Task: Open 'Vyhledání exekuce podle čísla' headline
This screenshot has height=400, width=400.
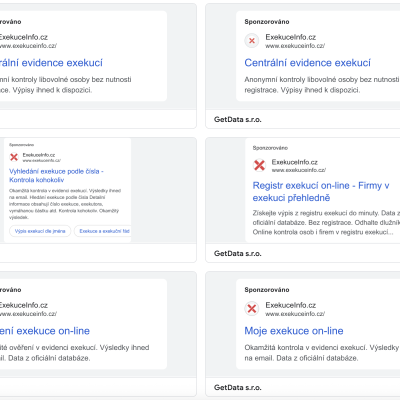Action: [x=56, y=175]
